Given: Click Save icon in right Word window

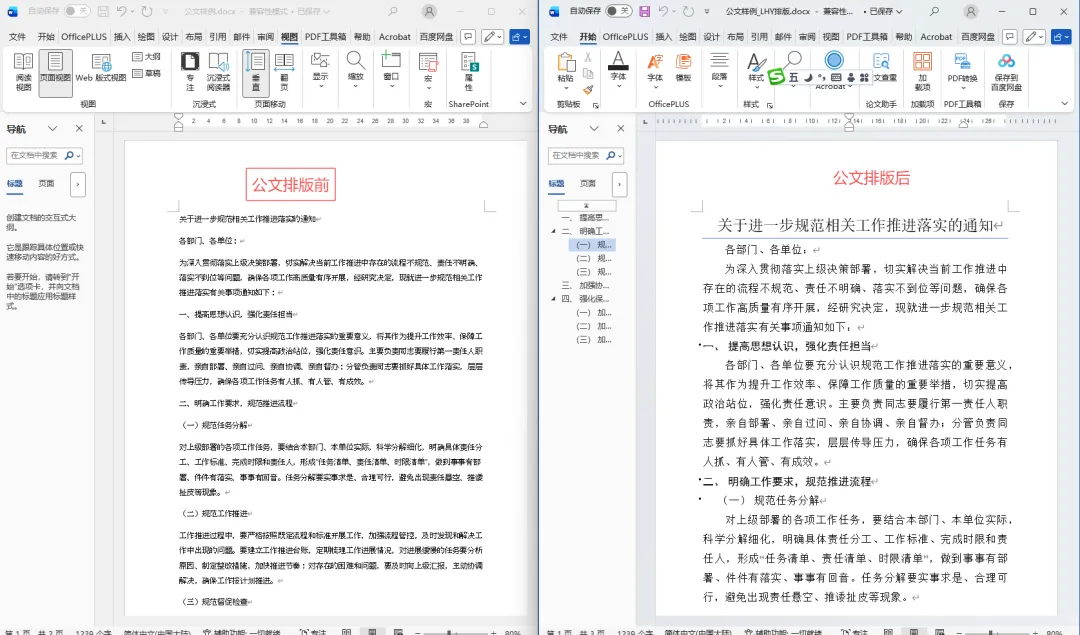Looking at the screenshot, I should point(645,11).
